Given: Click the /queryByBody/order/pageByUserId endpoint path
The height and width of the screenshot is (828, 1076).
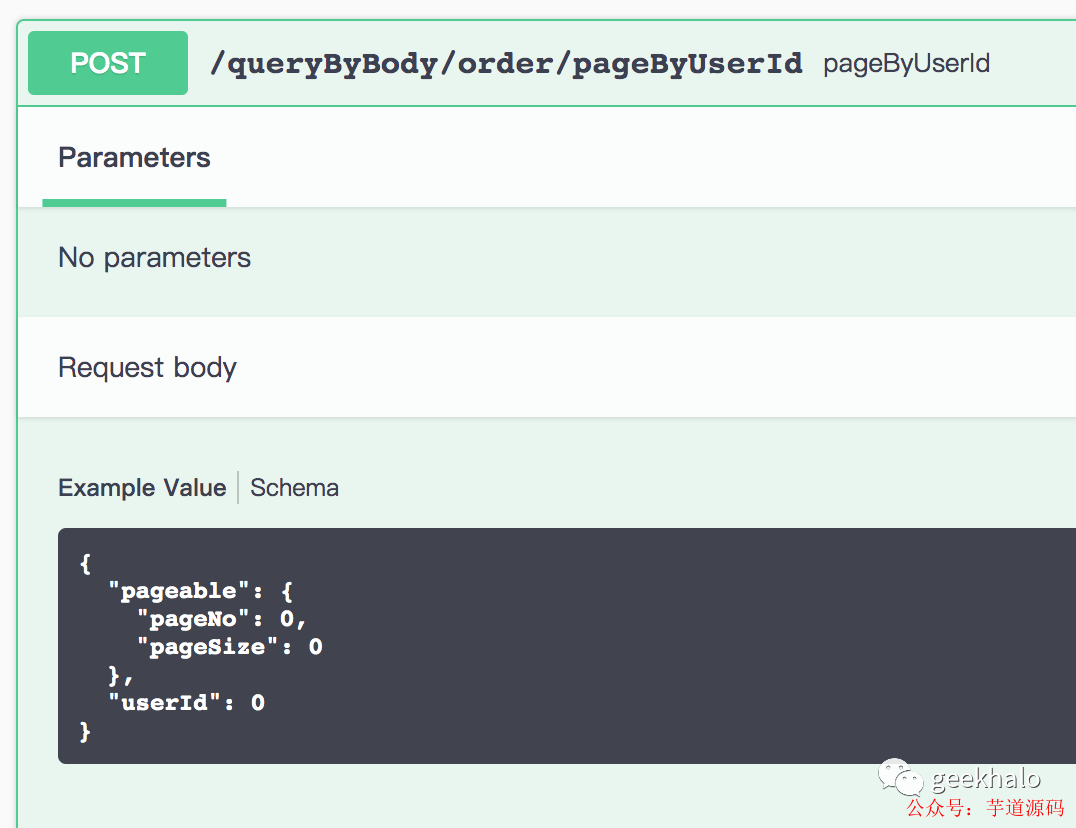Looking at the screenshot, I should (506, 64).
